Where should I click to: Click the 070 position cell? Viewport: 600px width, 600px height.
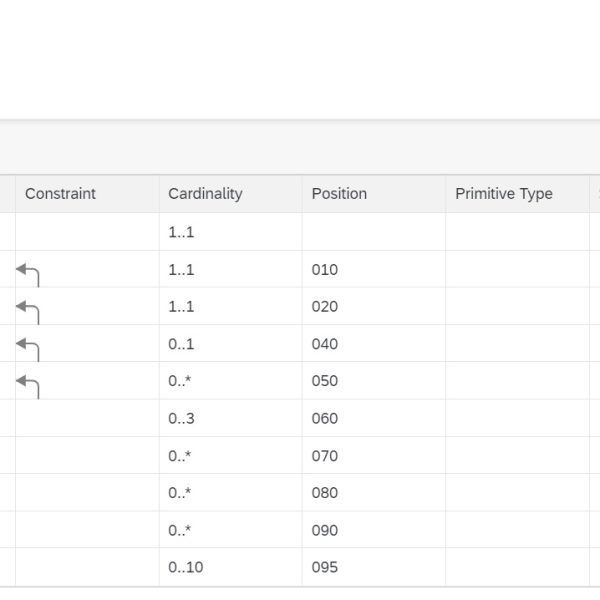tap(325, 456)
